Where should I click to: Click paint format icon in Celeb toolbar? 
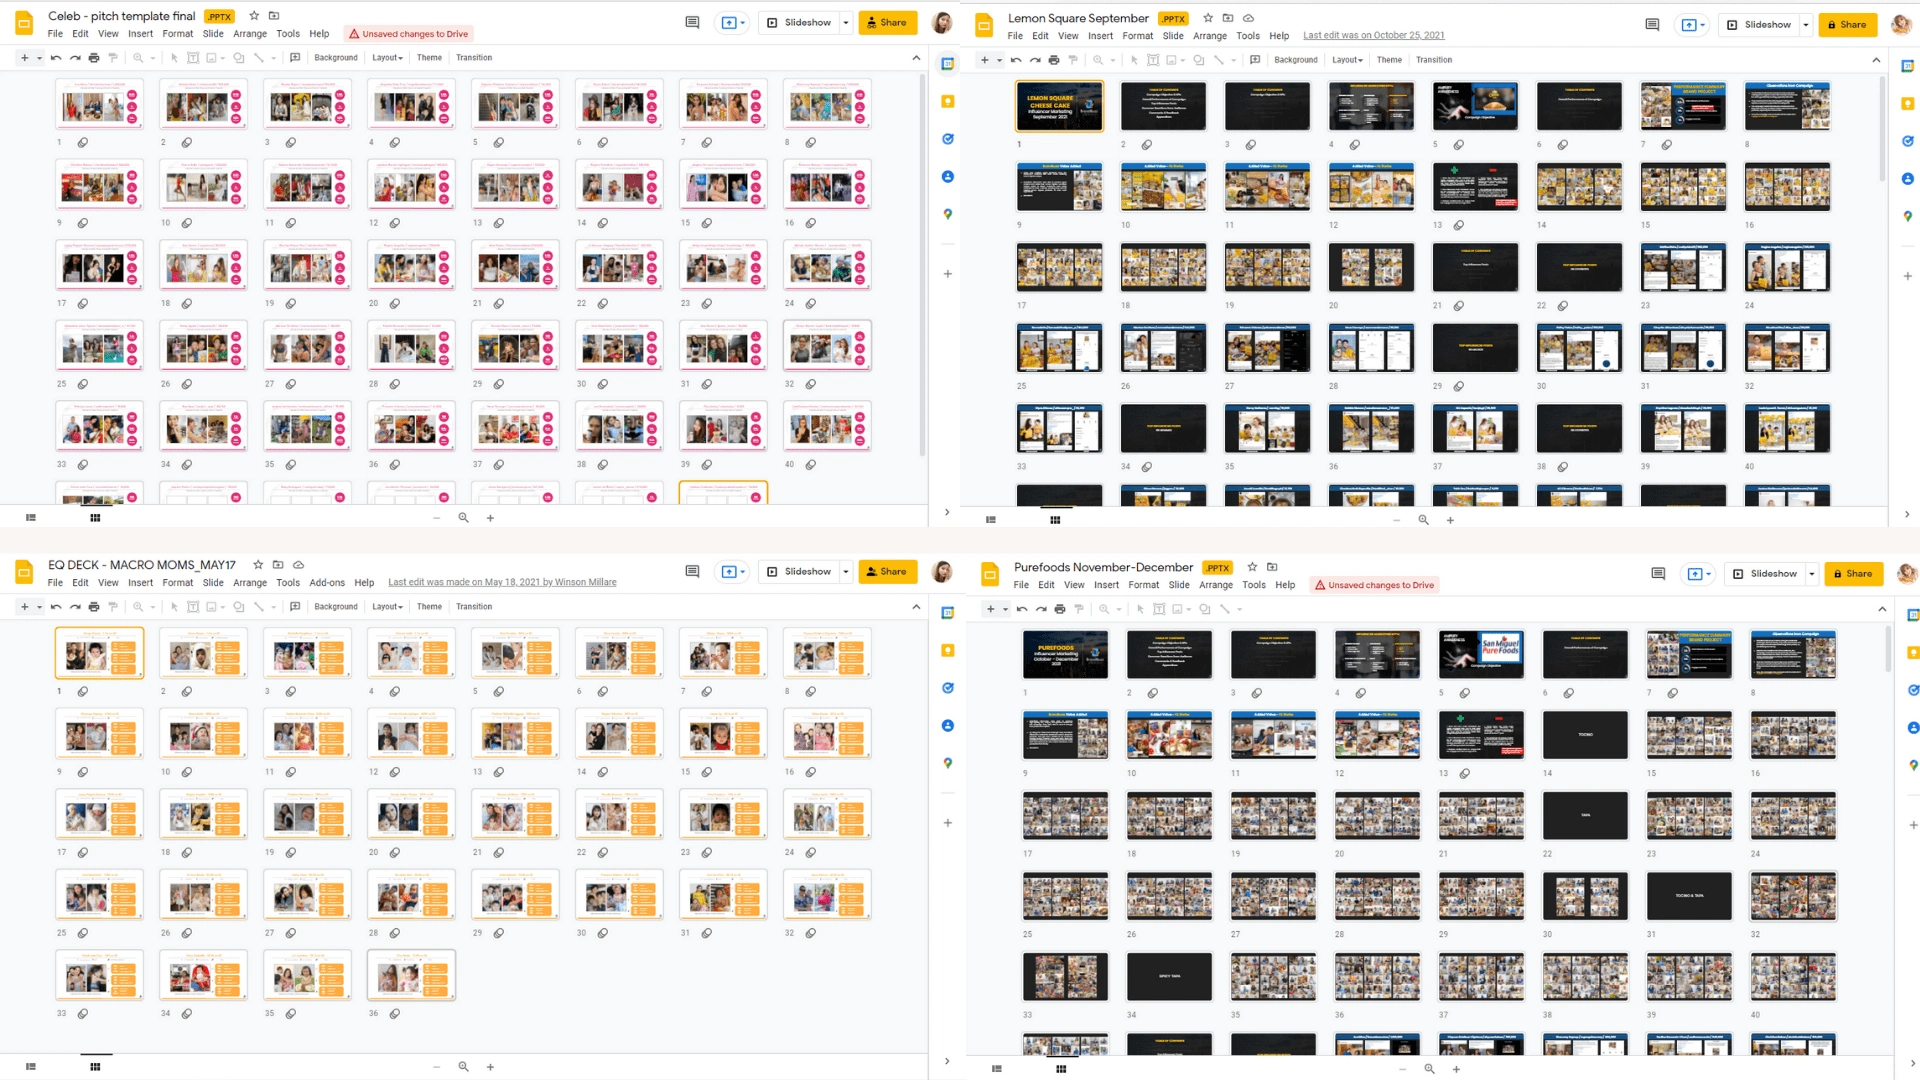pos(113,58)
